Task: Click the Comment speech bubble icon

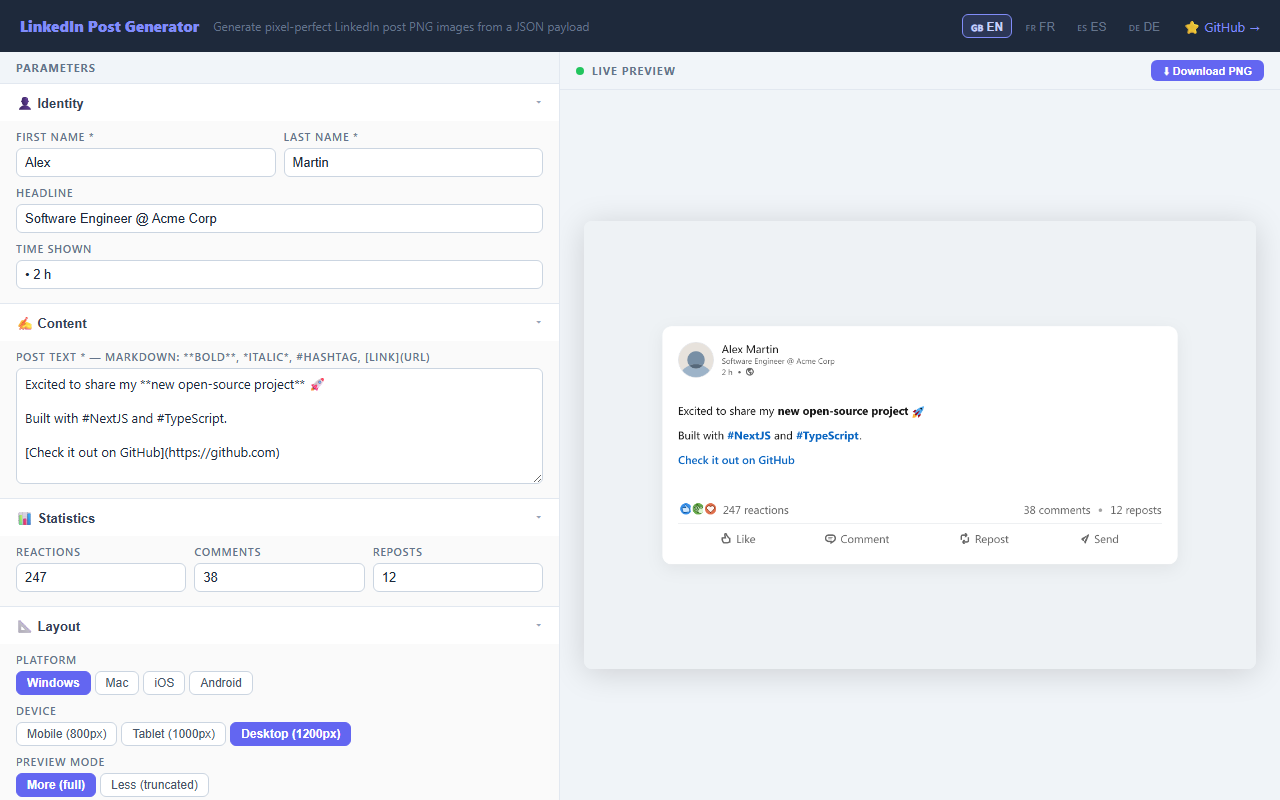Action: tap(830, 539)
